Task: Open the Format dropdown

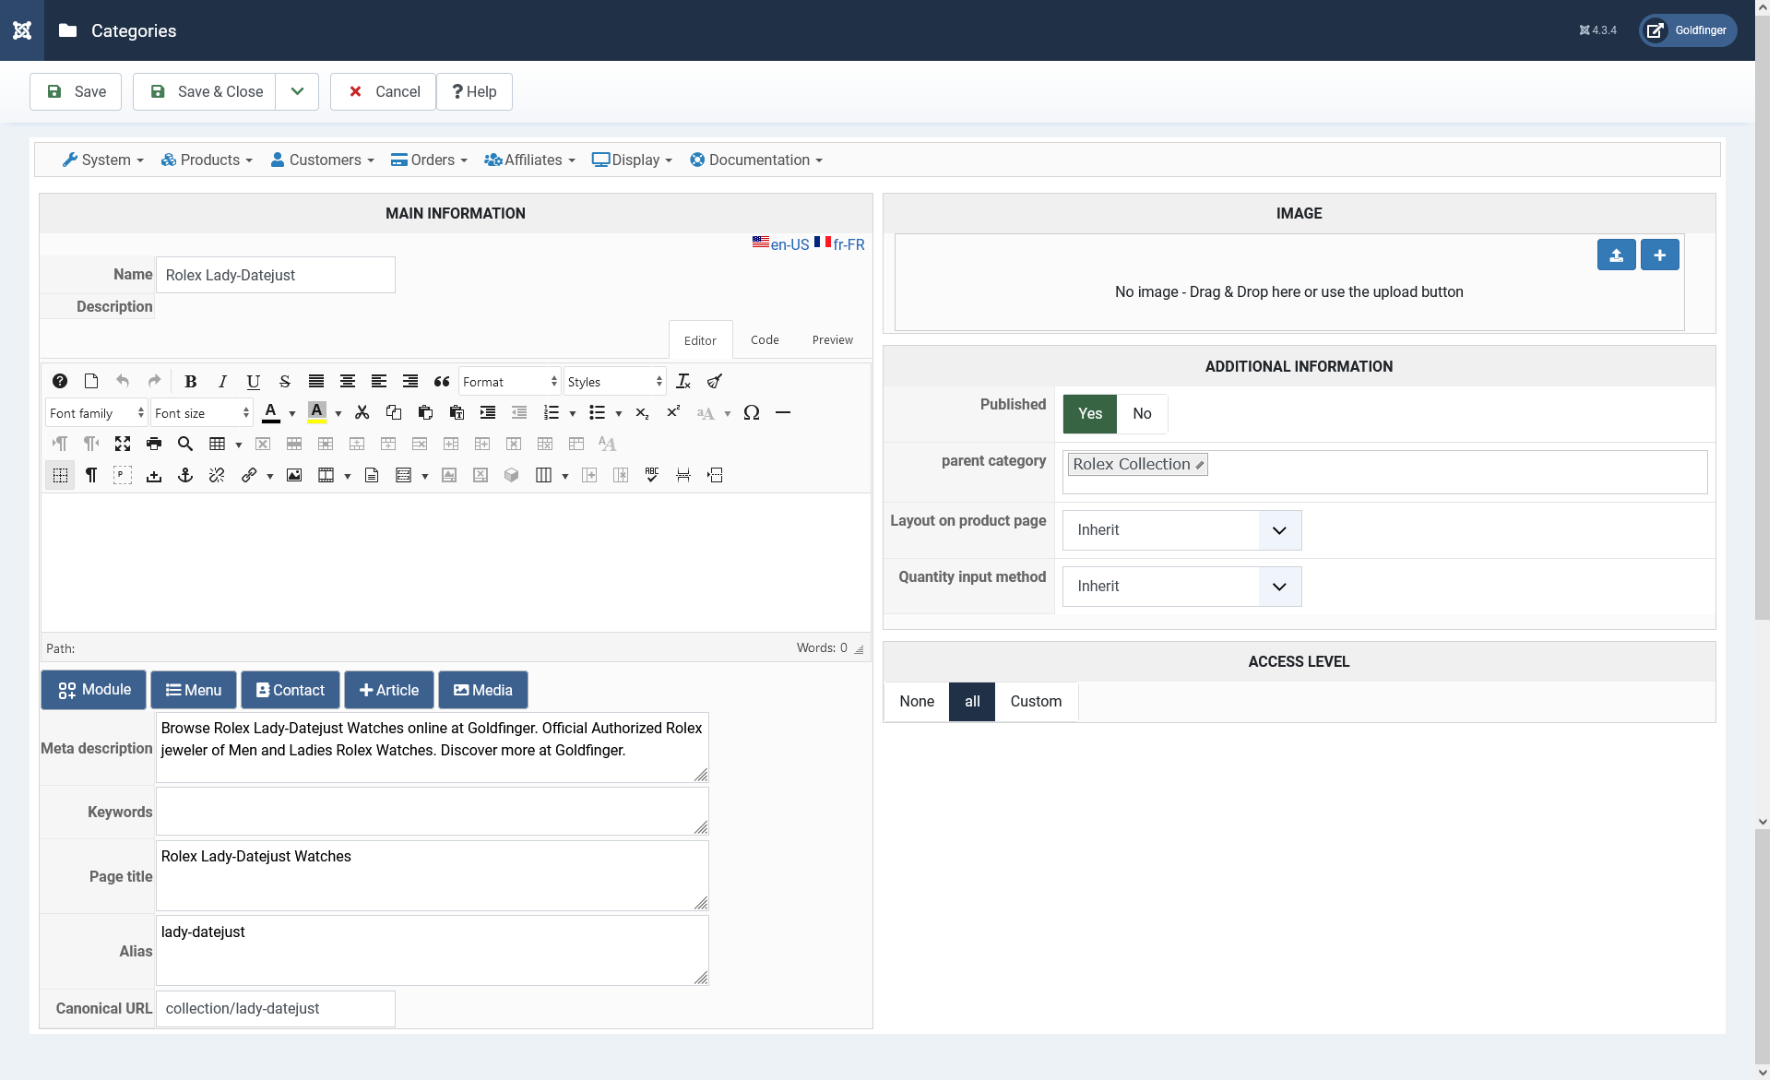Action: (510, 382)
